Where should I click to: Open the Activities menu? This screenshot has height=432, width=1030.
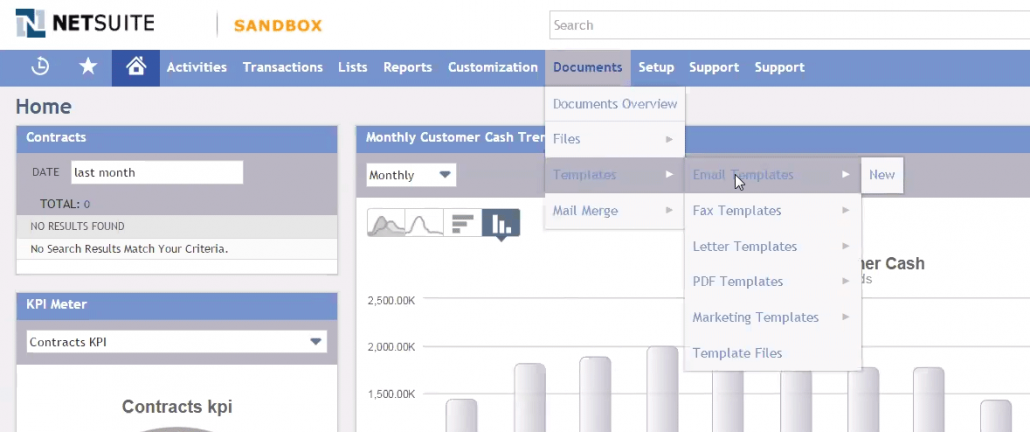[196, 67]
